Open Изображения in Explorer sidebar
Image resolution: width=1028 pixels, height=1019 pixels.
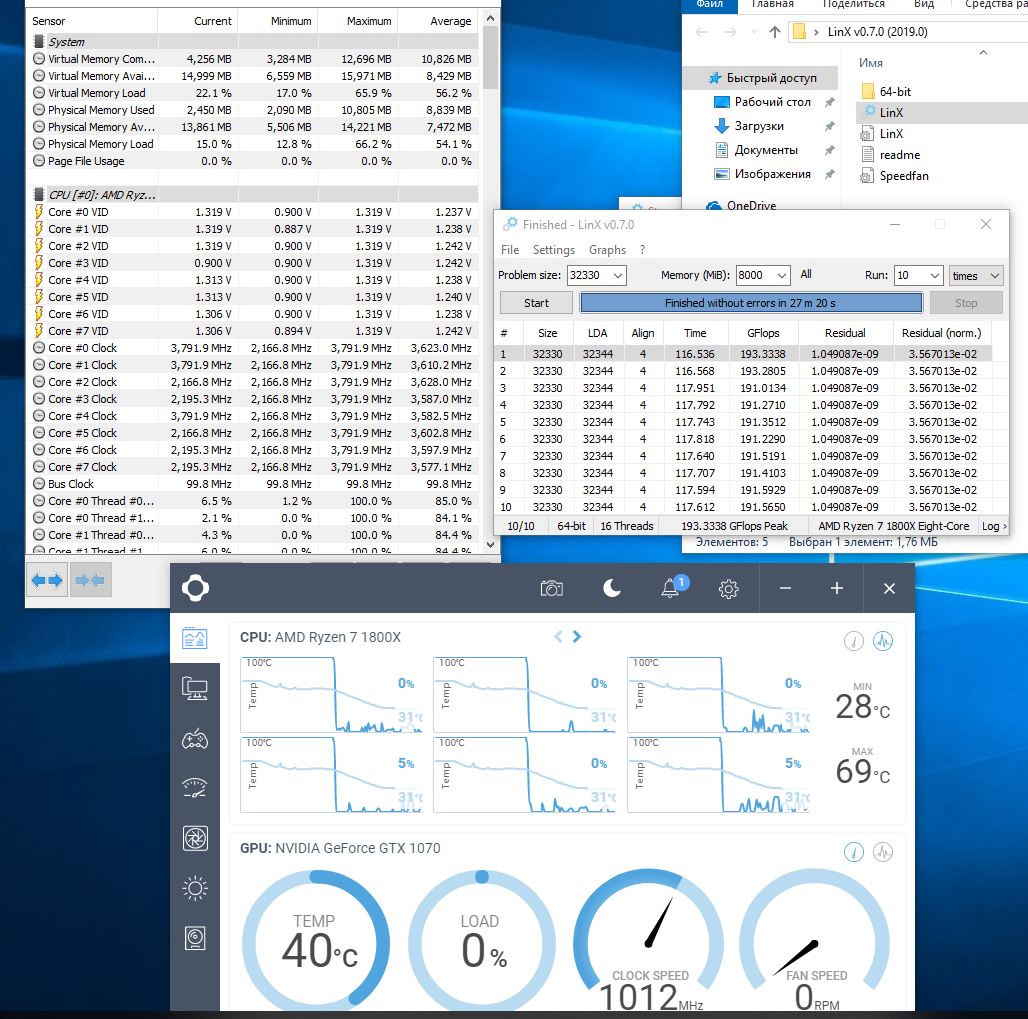tap(762, 174)
